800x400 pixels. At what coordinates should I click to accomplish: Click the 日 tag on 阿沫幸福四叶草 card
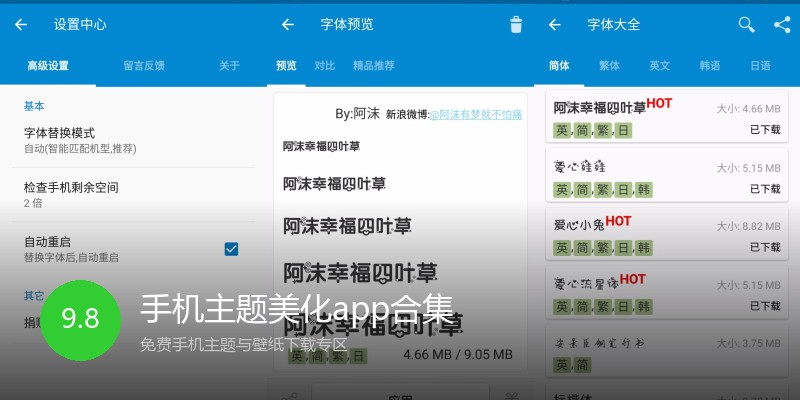coord(623,131)
